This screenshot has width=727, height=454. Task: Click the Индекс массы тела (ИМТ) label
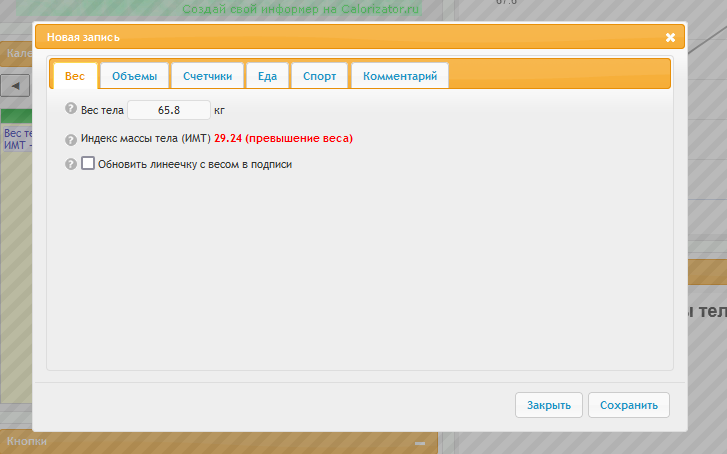tap(146, 138)
